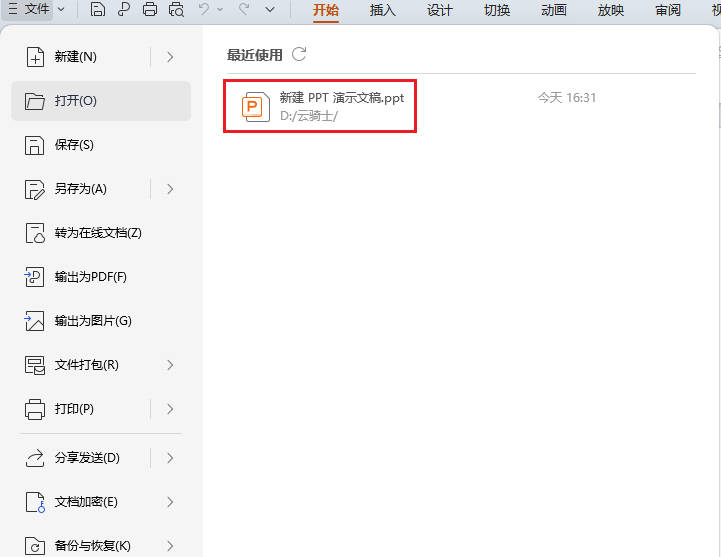Refresh the 最近使用 recent files list
This screenshot has width=721, height=557.
pyautogui.click(x=299, y=54)
